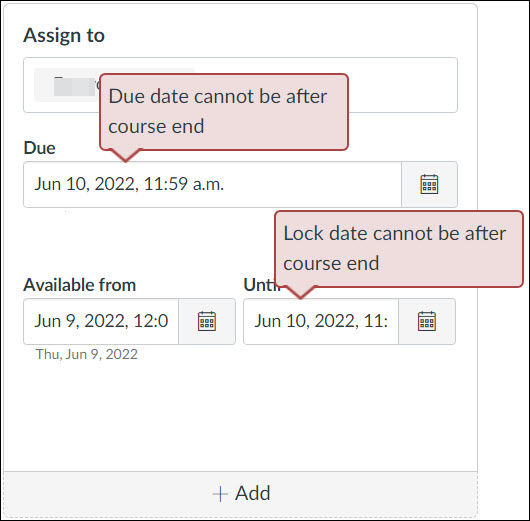
Task: Open the Until date calendar picker
Action: tap(427, 321)
